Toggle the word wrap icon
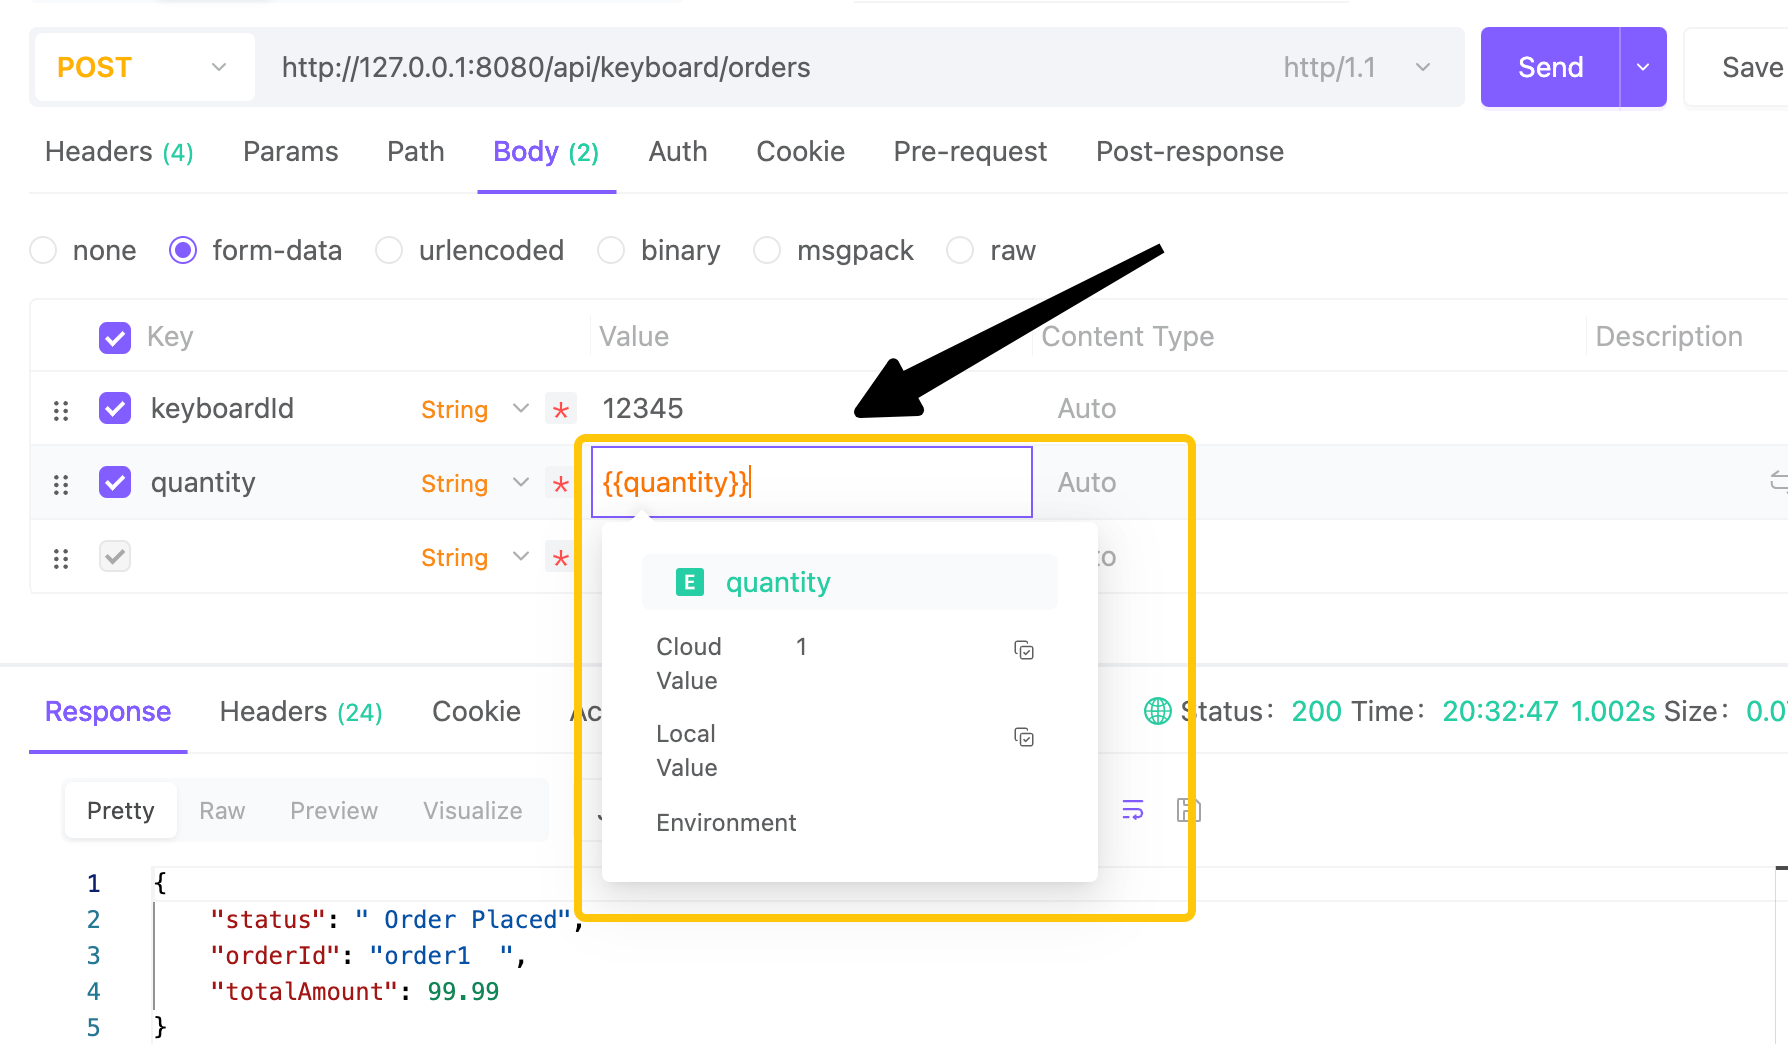 coord(1133,810)
